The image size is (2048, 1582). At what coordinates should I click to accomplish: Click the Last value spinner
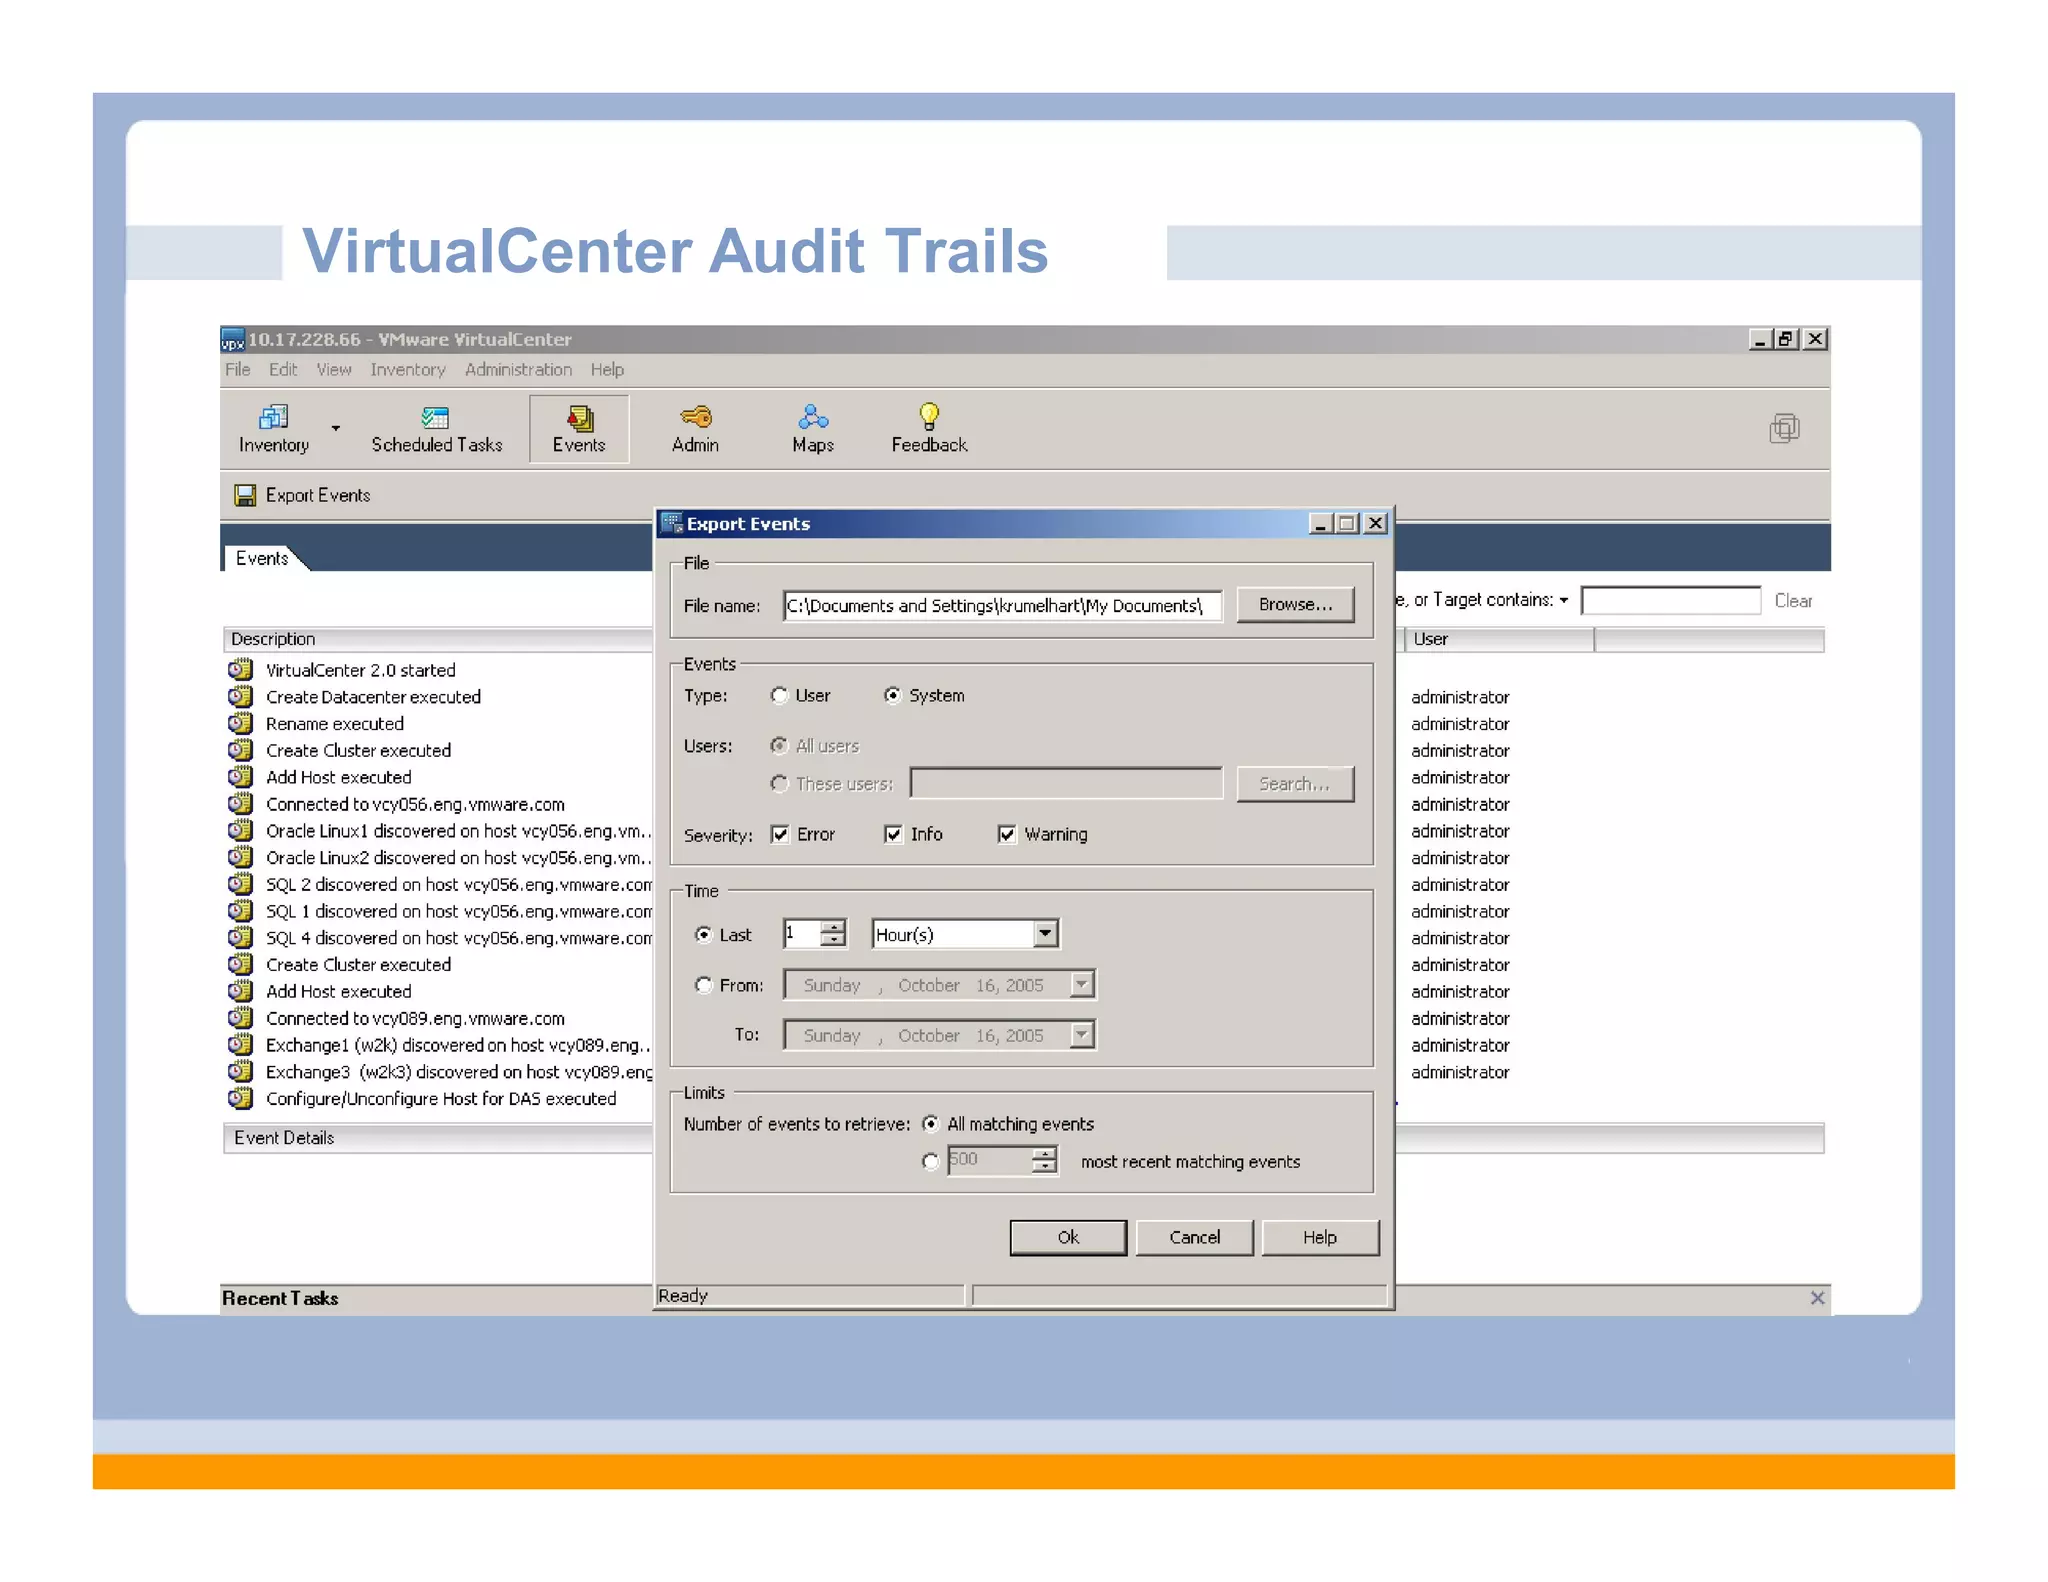tap(832, 934)
